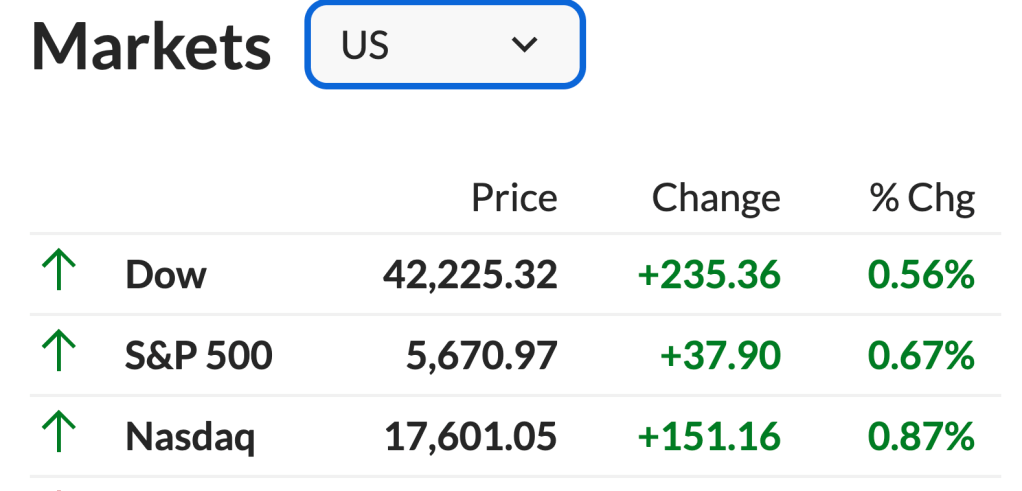Viewport: 1022px width, 491px height.
Task: Click the Markets heading
Action: 151,47
